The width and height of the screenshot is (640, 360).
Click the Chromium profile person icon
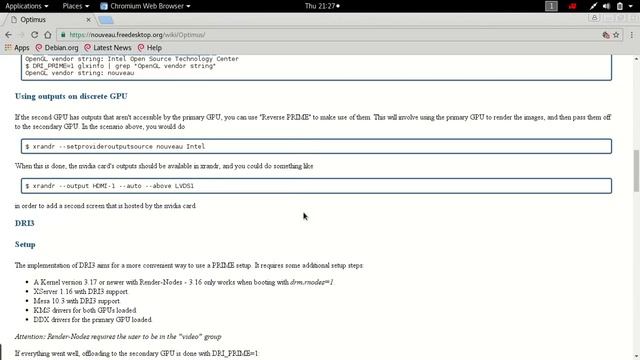point(594,18)
